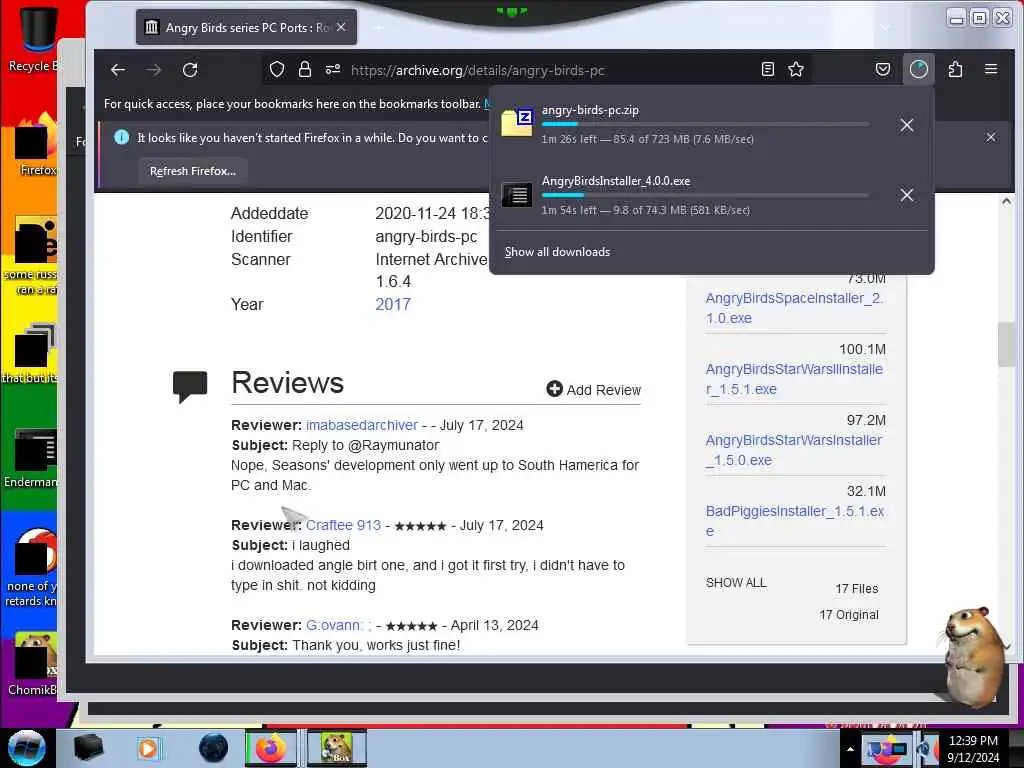This screenshot has width=1024, height=768.
Task: Download BadPiggiesInstaller_1.5.1.exe
Action: 794,521
